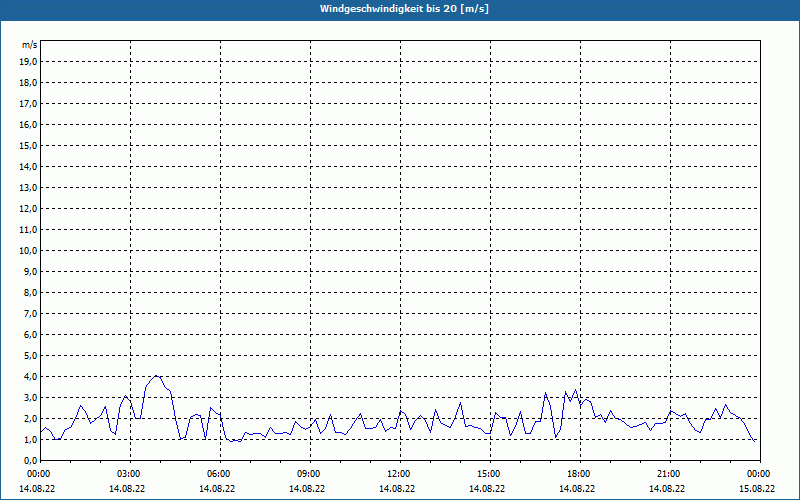Select the "14.08.22" date beneath "18:00"
Viewport: 800px width, 500px height.
[577, 489]
